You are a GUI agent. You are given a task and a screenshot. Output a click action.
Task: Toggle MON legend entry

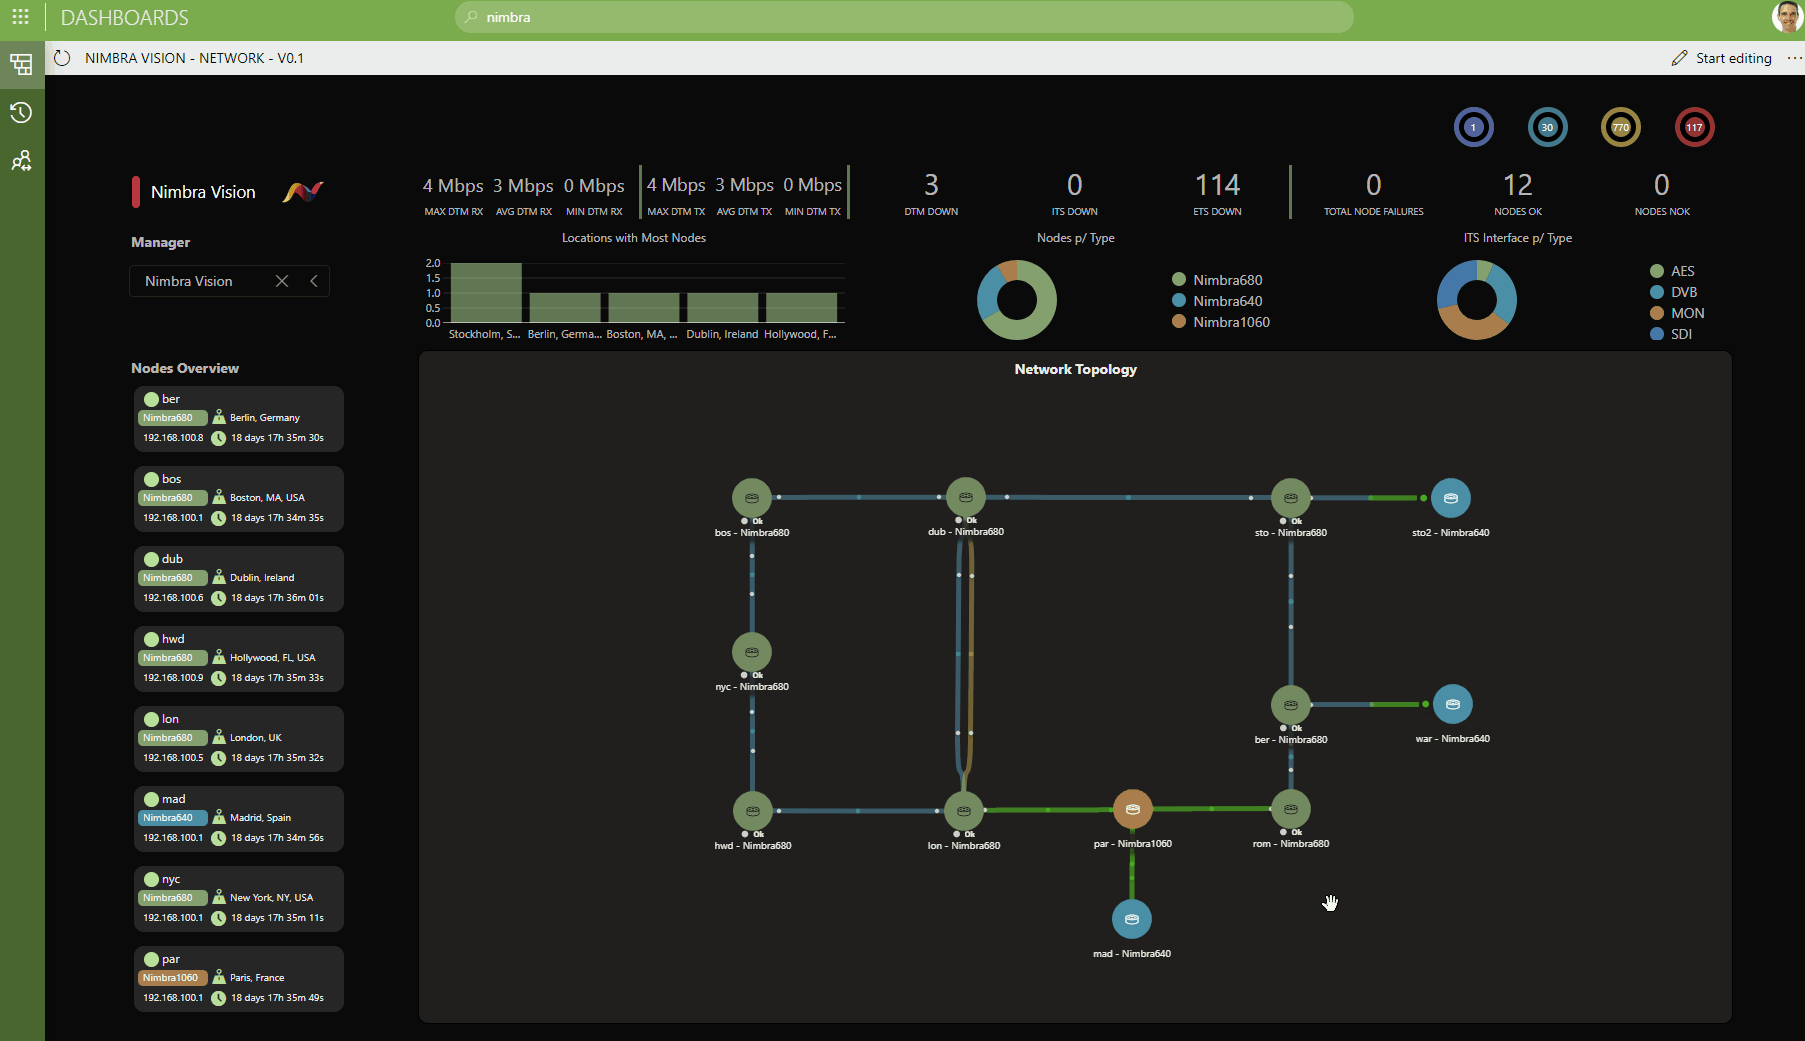click(x=1677, y=313)
